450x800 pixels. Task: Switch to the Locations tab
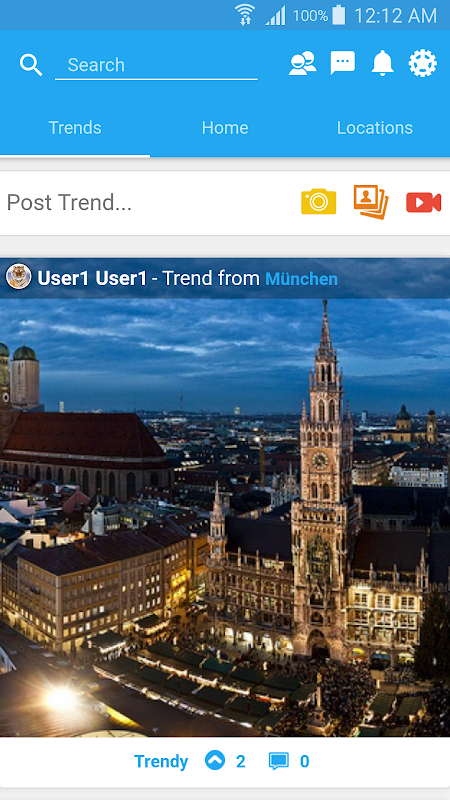(375, 128)
